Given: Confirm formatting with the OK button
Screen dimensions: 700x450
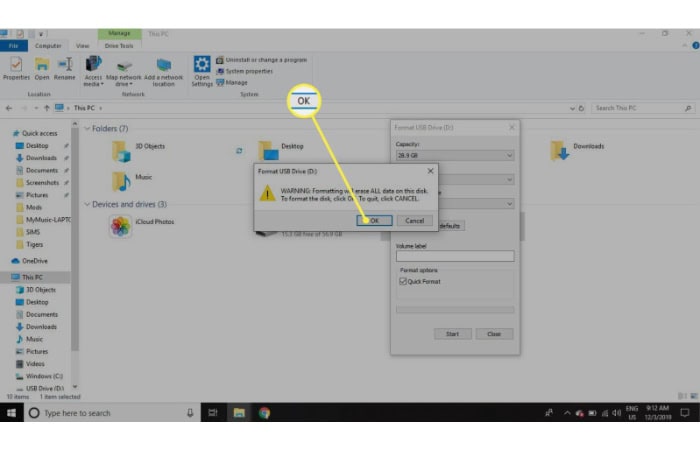Looking at the screenshot, I should tap(375, 221).
